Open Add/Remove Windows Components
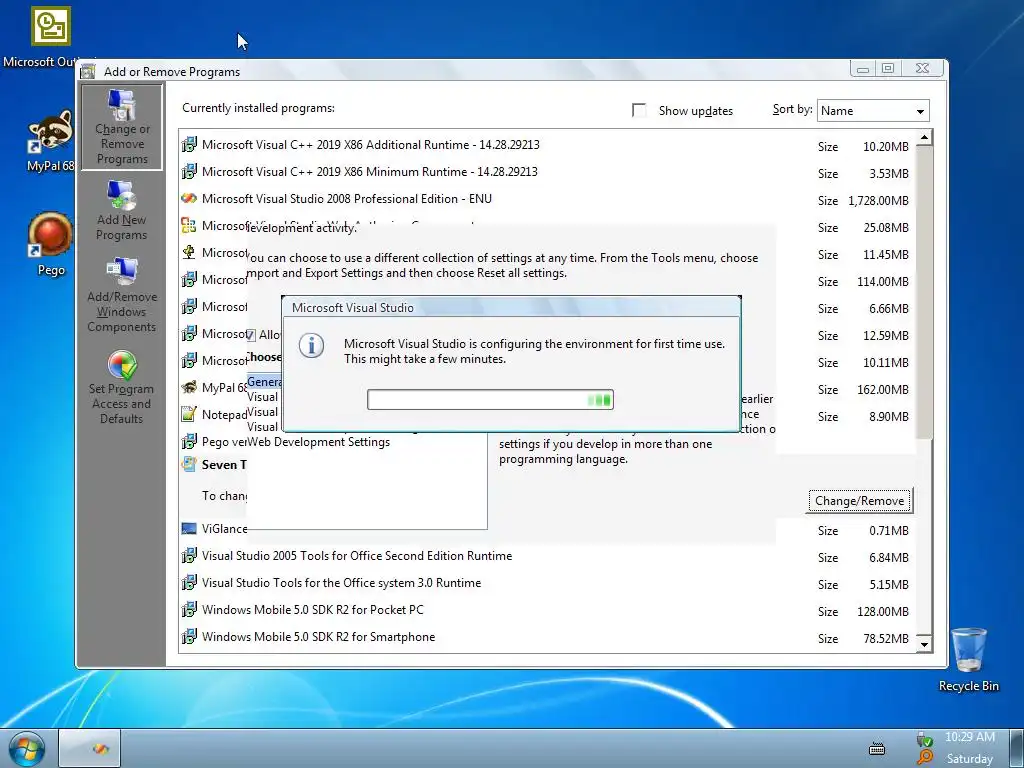This screenshot has height=768, width=1024. point(121,295)
